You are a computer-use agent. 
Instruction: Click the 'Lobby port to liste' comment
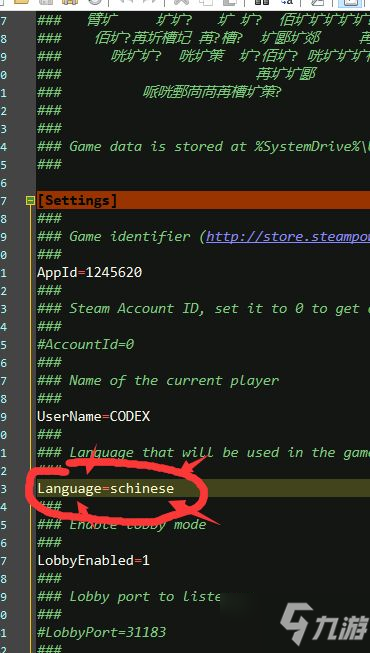click(x=129, y=596)
